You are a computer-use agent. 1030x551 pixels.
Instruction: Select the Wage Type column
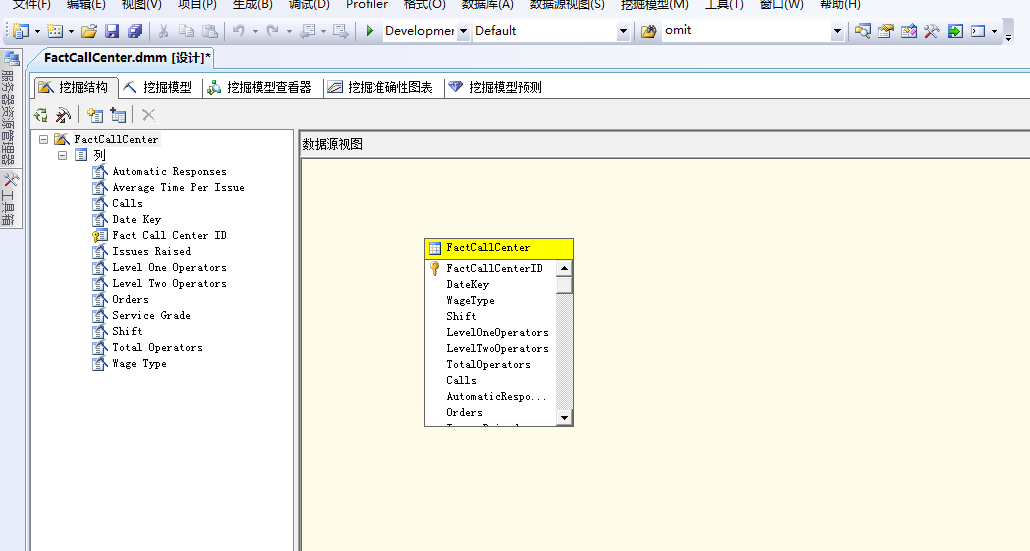[139, 364]
